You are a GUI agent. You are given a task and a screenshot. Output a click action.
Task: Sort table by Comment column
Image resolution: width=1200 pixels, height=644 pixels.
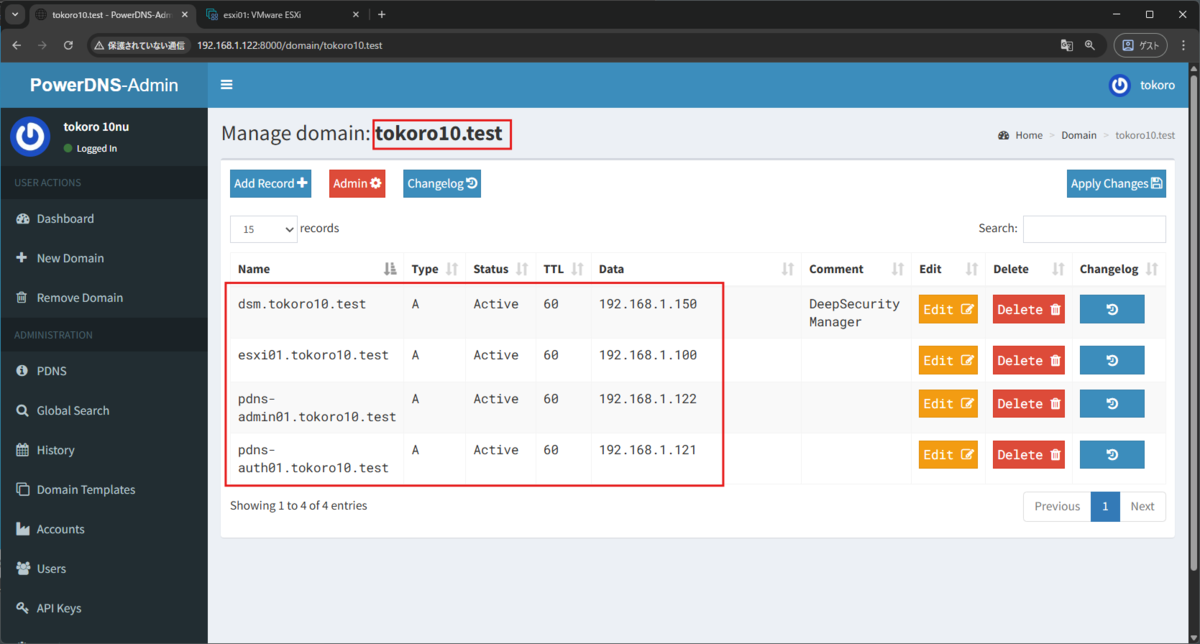click(x=857, y=269)
